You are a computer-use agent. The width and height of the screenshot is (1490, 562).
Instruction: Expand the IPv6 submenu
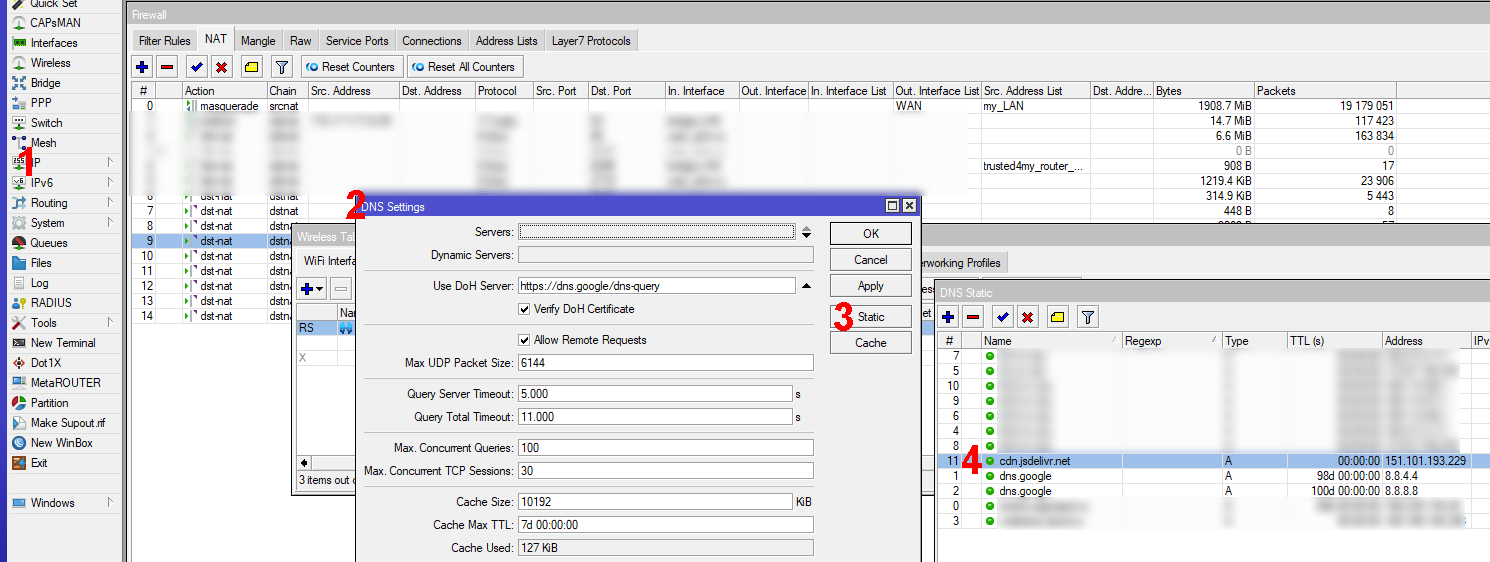[x=110, y=183]
